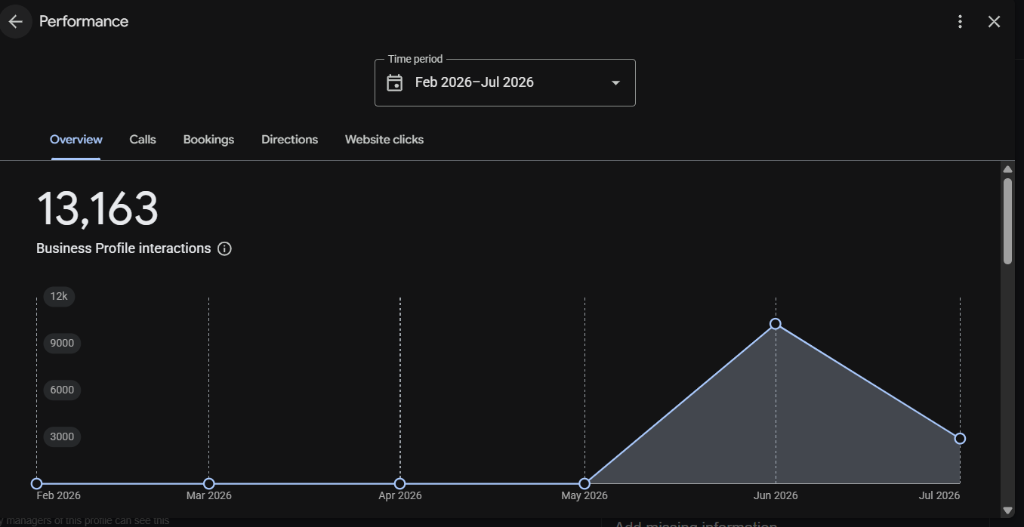Select the Jun 2026 peak data point
This screenshot has height=527, width=1024.
pyautogui.click(x=775, y=324)
